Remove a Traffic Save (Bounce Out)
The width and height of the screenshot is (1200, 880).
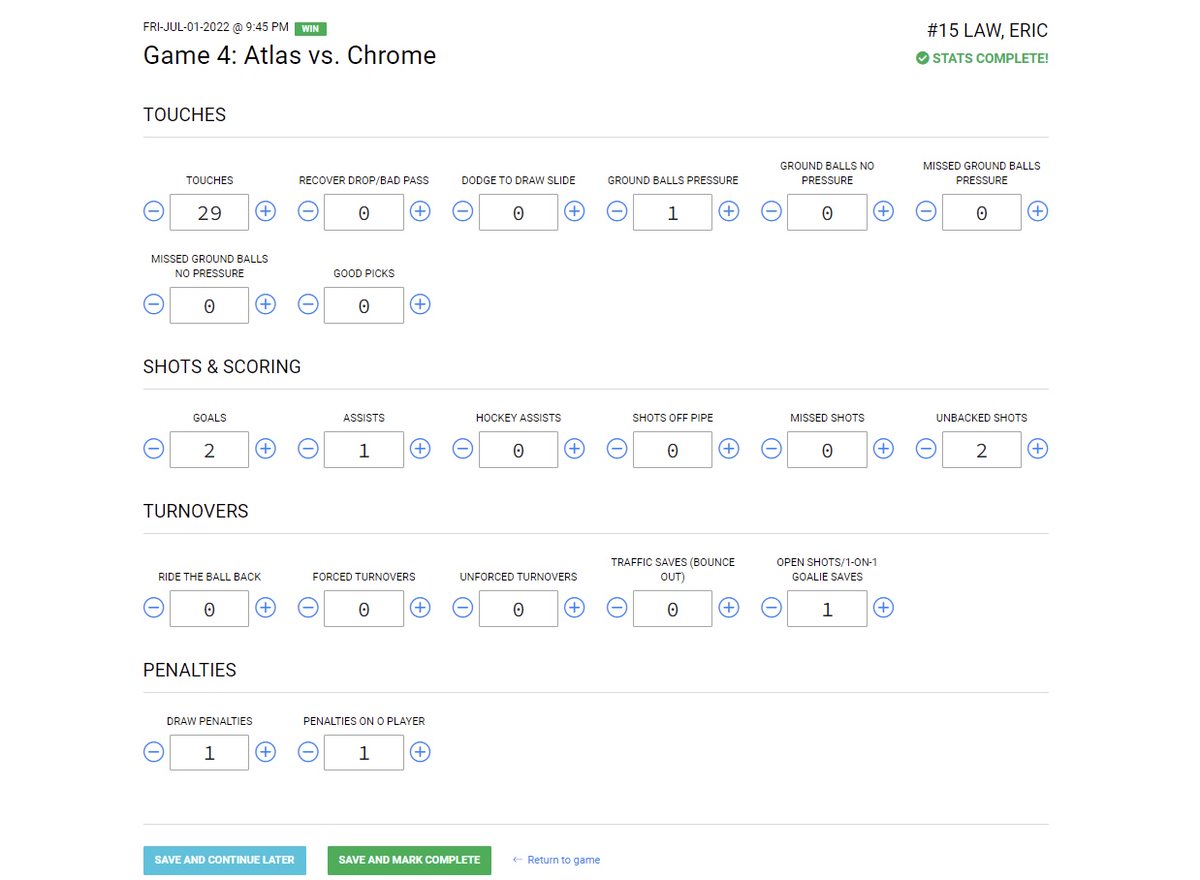617,607
